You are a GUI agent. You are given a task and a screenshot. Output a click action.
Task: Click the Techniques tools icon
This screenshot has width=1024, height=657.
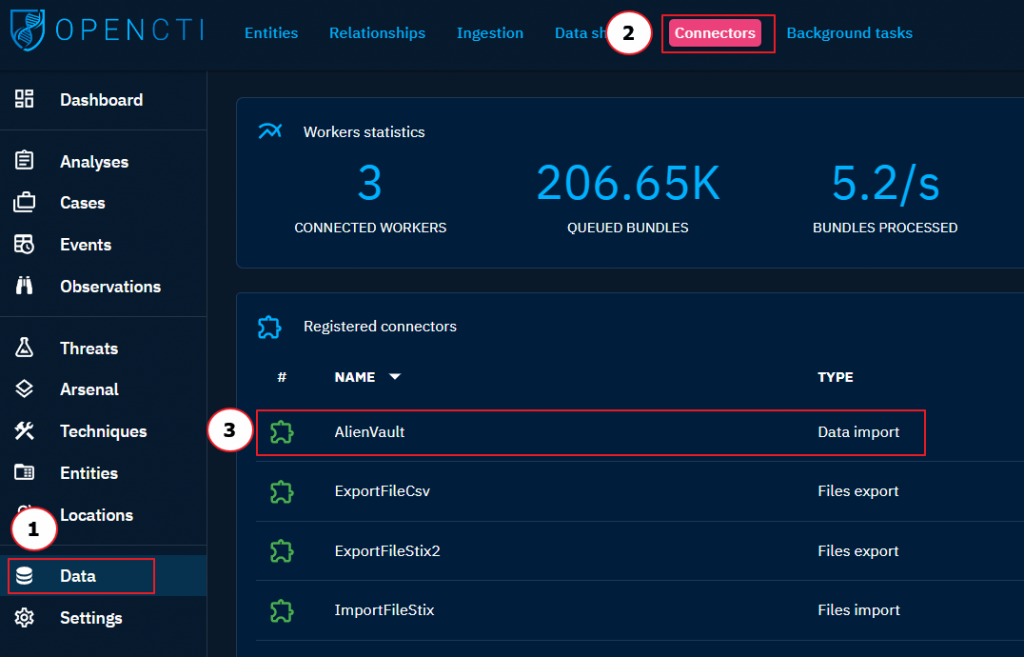(24, 431)
